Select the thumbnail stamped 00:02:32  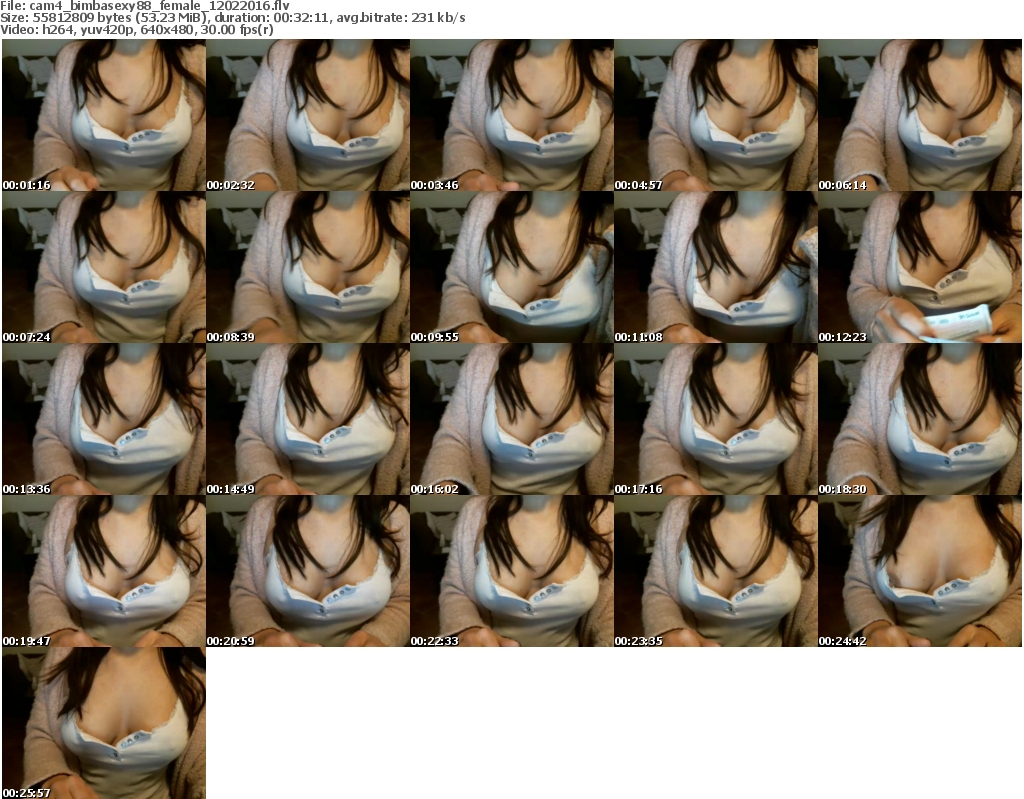308,115
